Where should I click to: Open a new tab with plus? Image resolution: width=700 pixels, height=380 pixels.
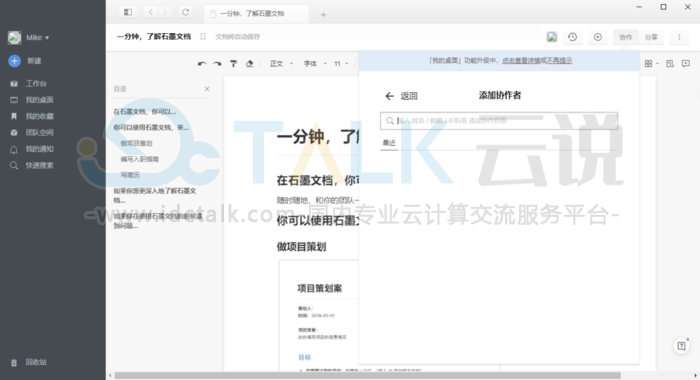323,15
